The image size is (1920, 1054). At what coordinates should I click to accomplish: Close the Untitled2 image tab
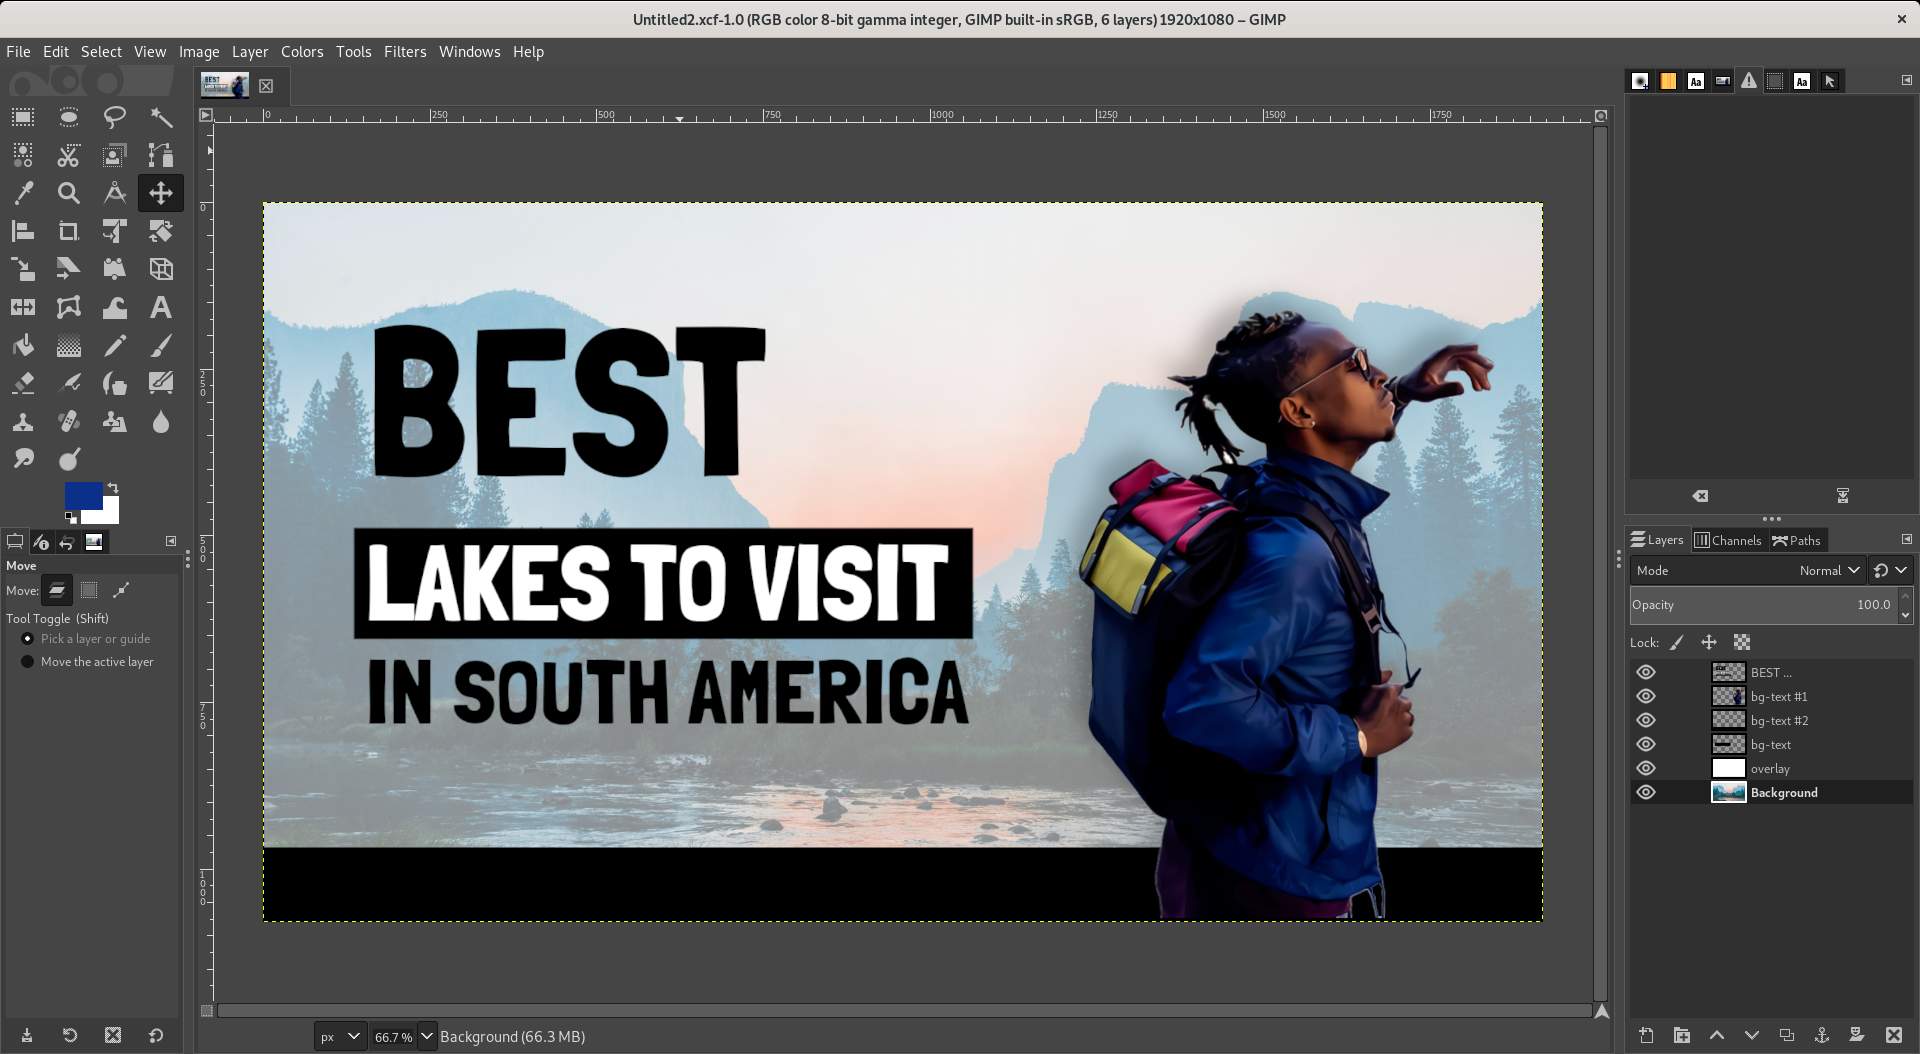pyautogui.click(x=266, y=86)
